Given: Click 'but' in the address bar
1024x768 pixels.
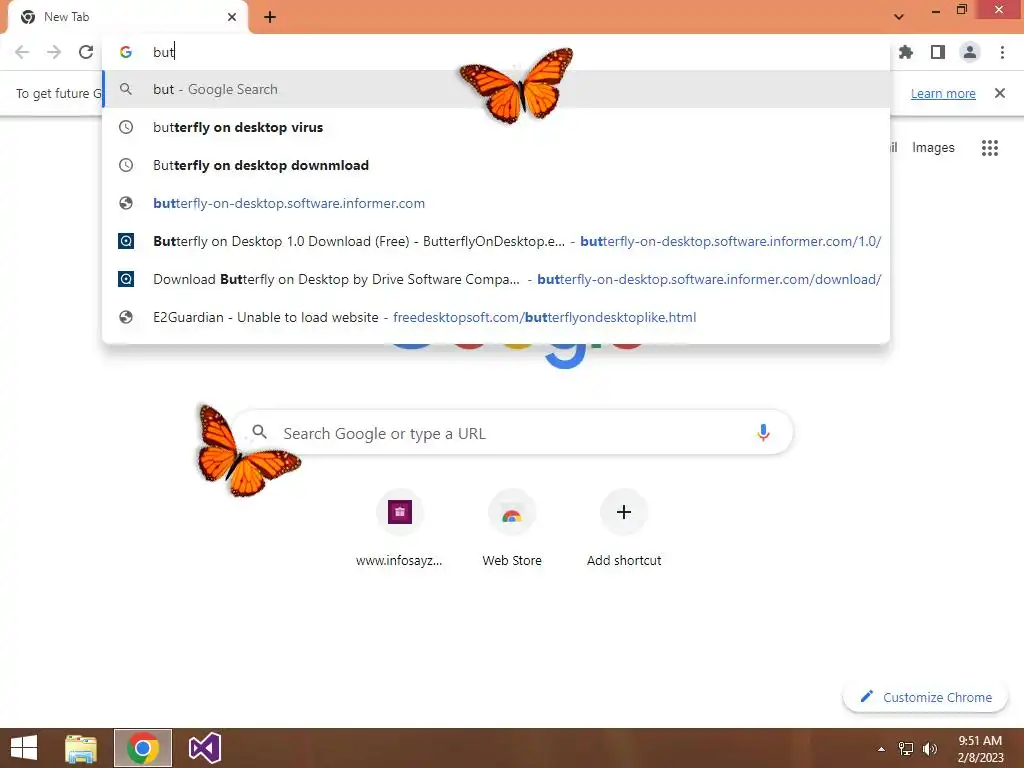Looking at the screenshot, I should 163,52.
